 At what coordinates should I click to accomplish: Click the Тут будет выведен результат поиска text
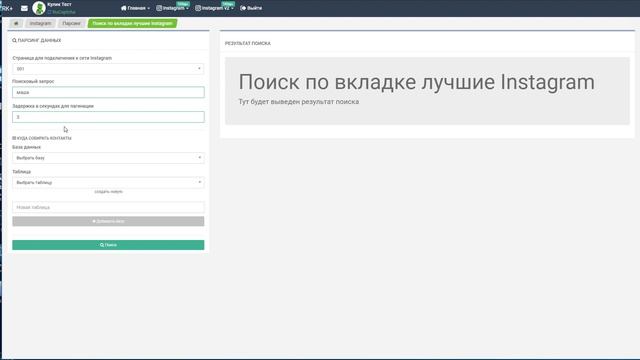click(299, 102)
